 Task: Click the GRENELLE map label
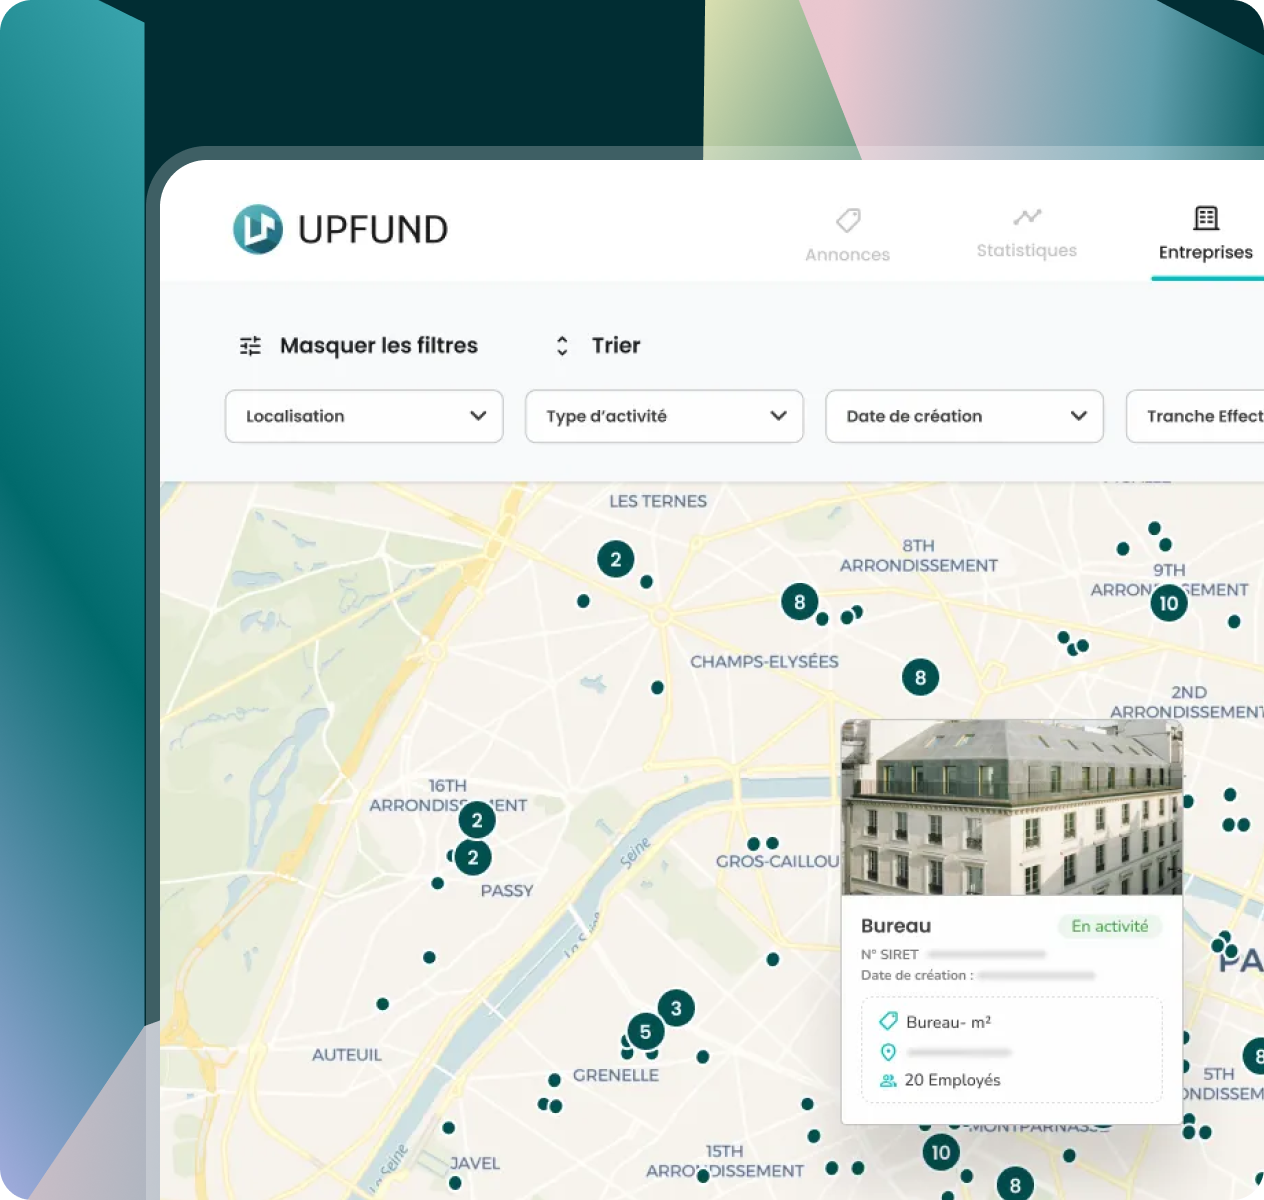pyautogui.click(x=616, y=1075)
